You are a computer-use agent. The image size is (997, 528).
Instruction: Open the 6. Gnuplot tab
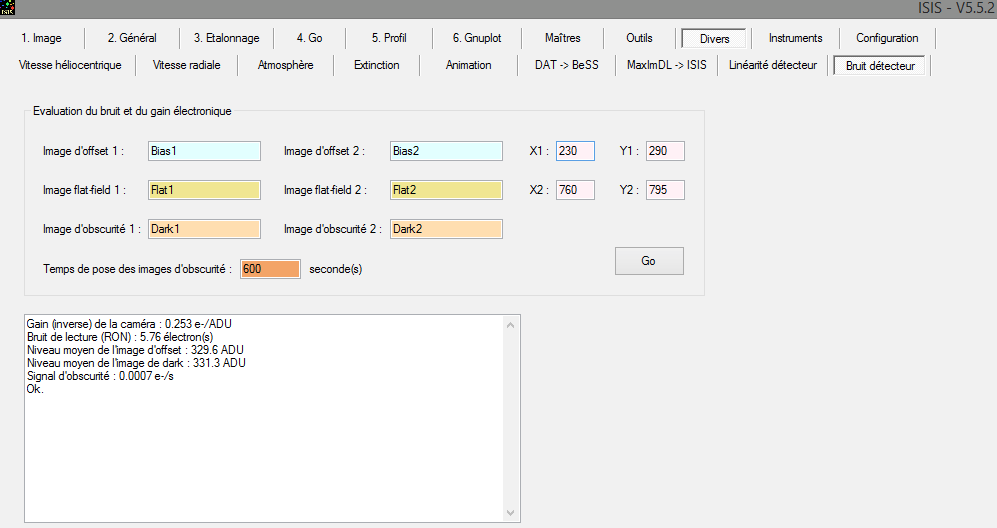coord(476,39)
